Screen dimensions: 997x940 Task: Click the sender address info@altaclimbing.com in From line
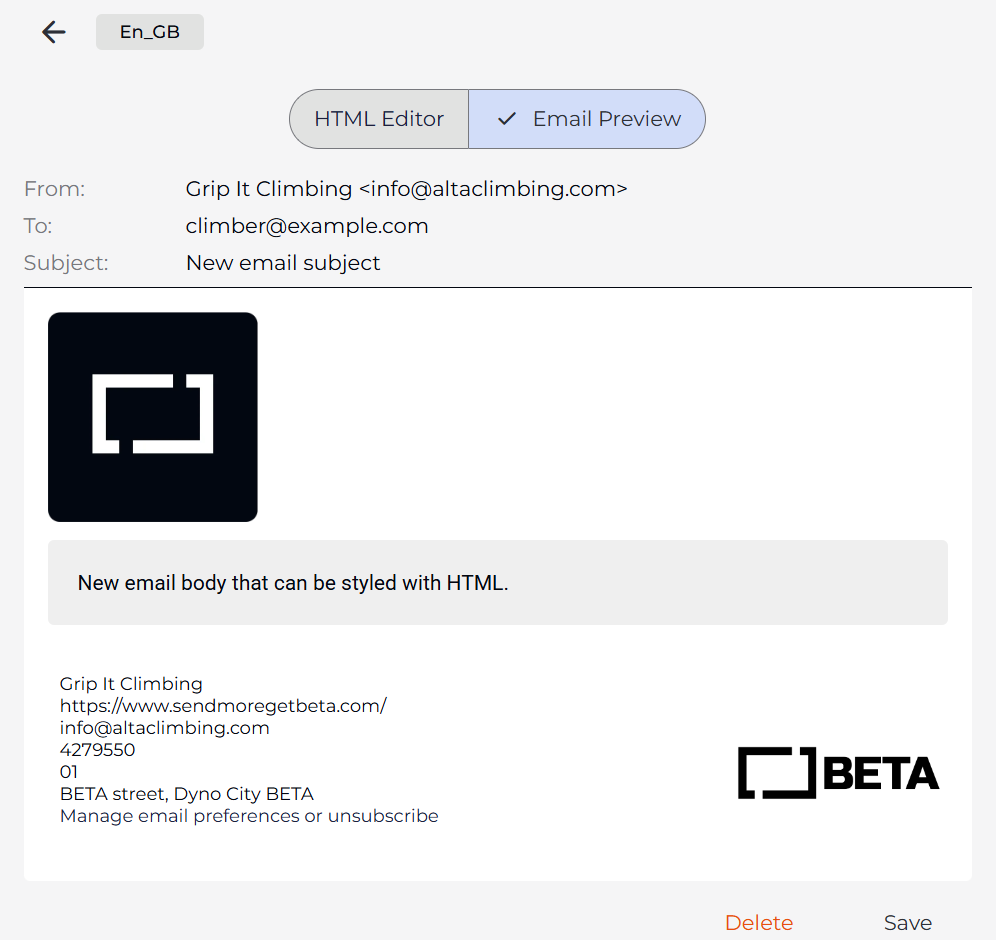pos(493,189)
